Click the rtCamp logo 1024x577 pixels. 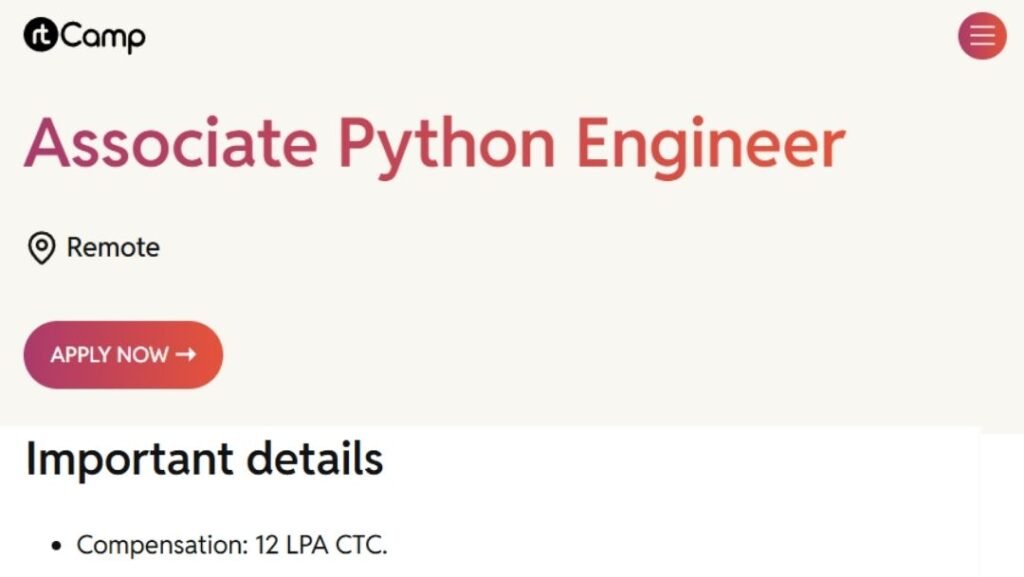coord(85,36)
